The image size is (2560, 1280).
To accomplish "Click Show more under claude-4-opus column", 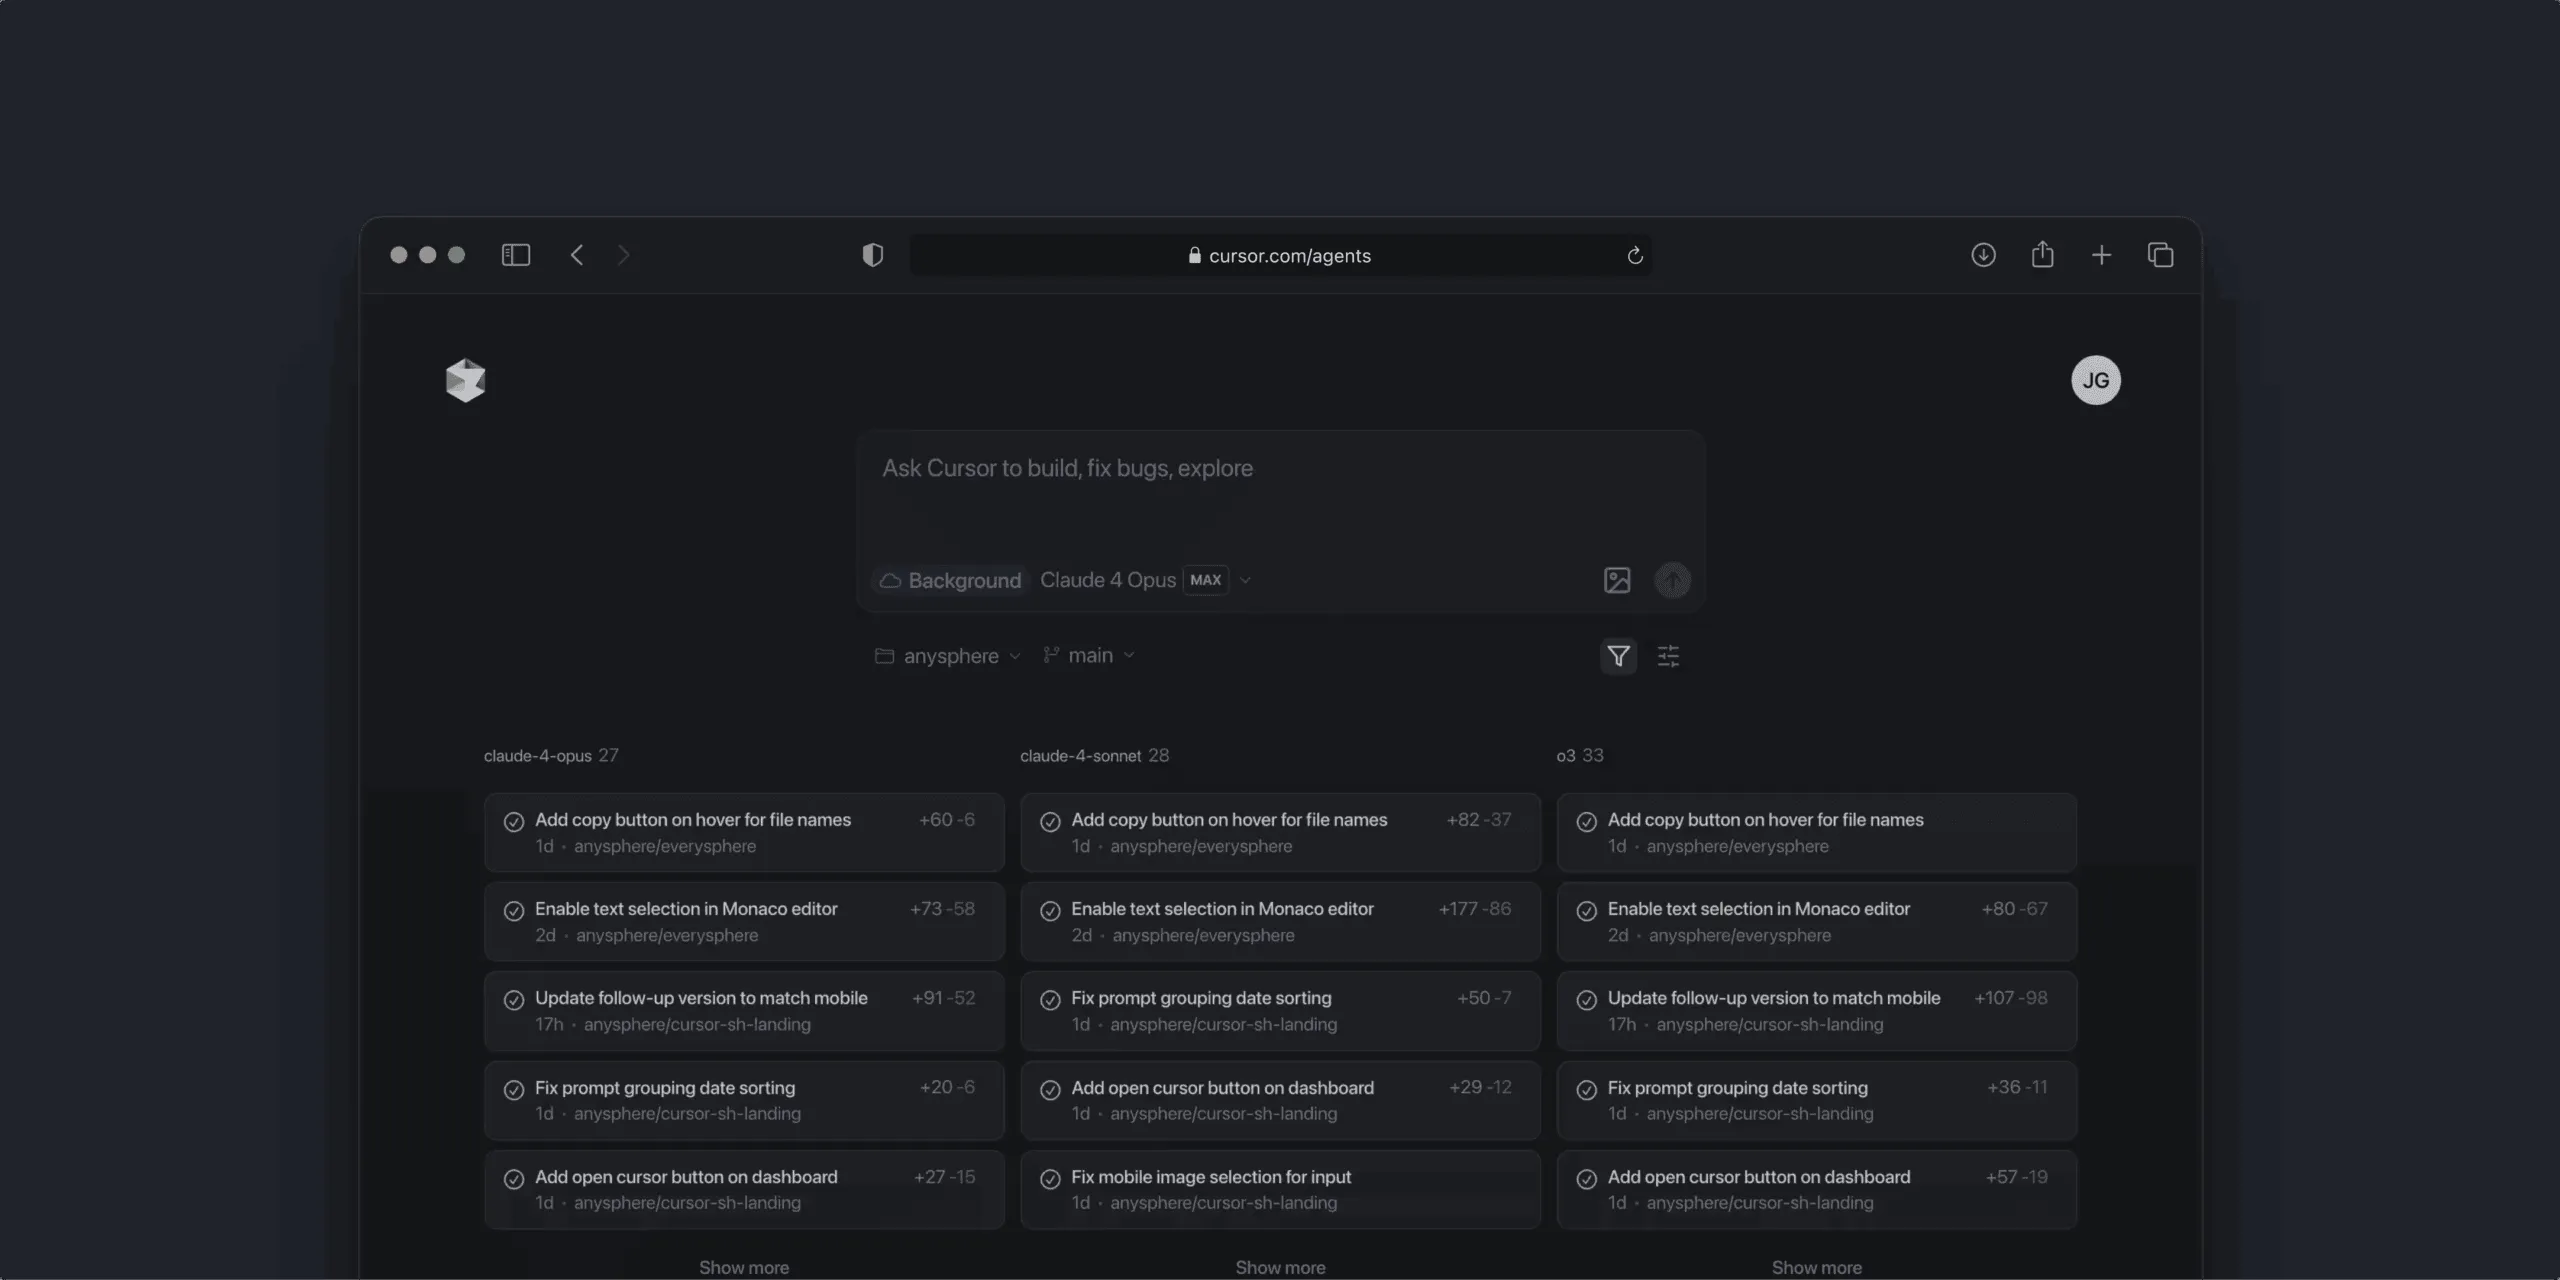I will [x=743, y=1267].
